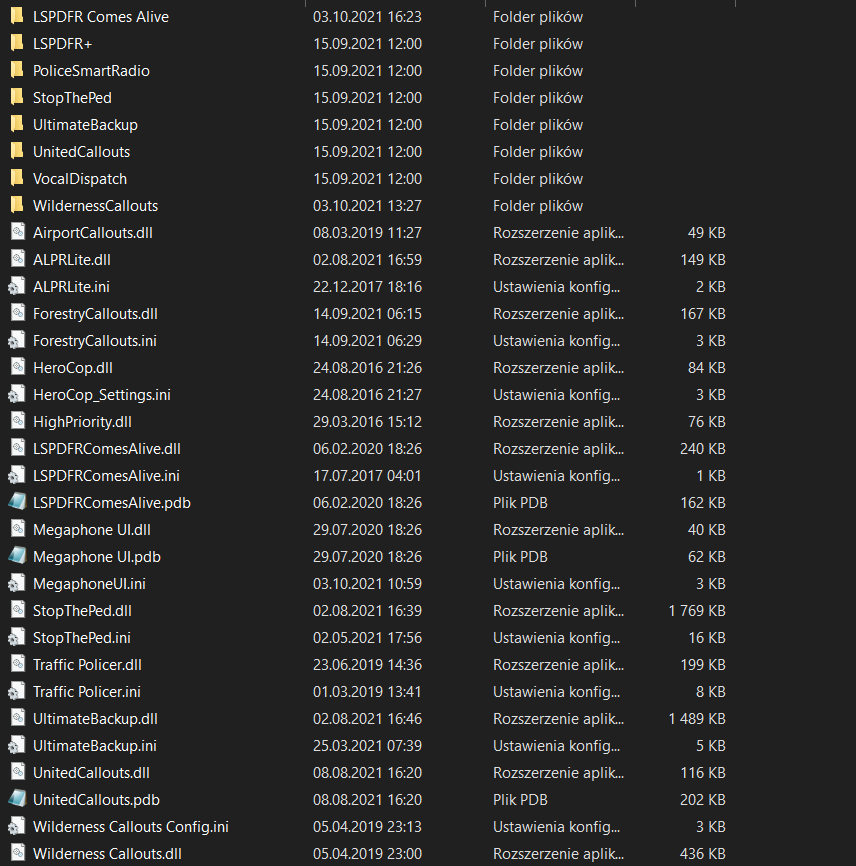Click the HighPriority.dll file icon

coord(17,421)
